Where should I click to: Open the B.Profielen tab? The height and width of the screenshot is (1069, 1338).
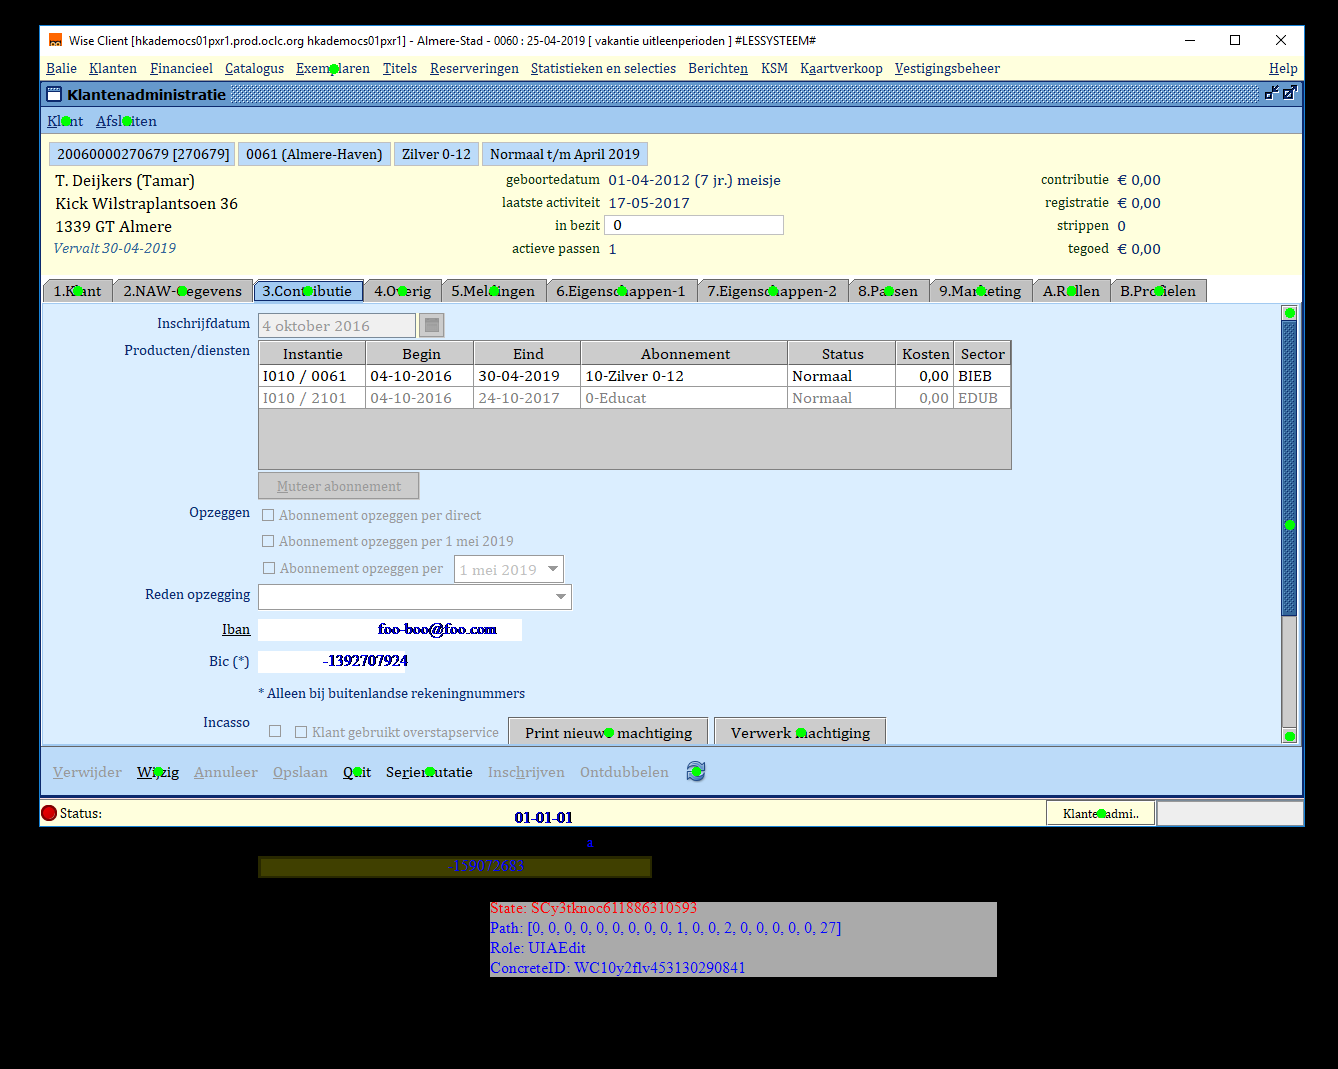(1158, 291)
